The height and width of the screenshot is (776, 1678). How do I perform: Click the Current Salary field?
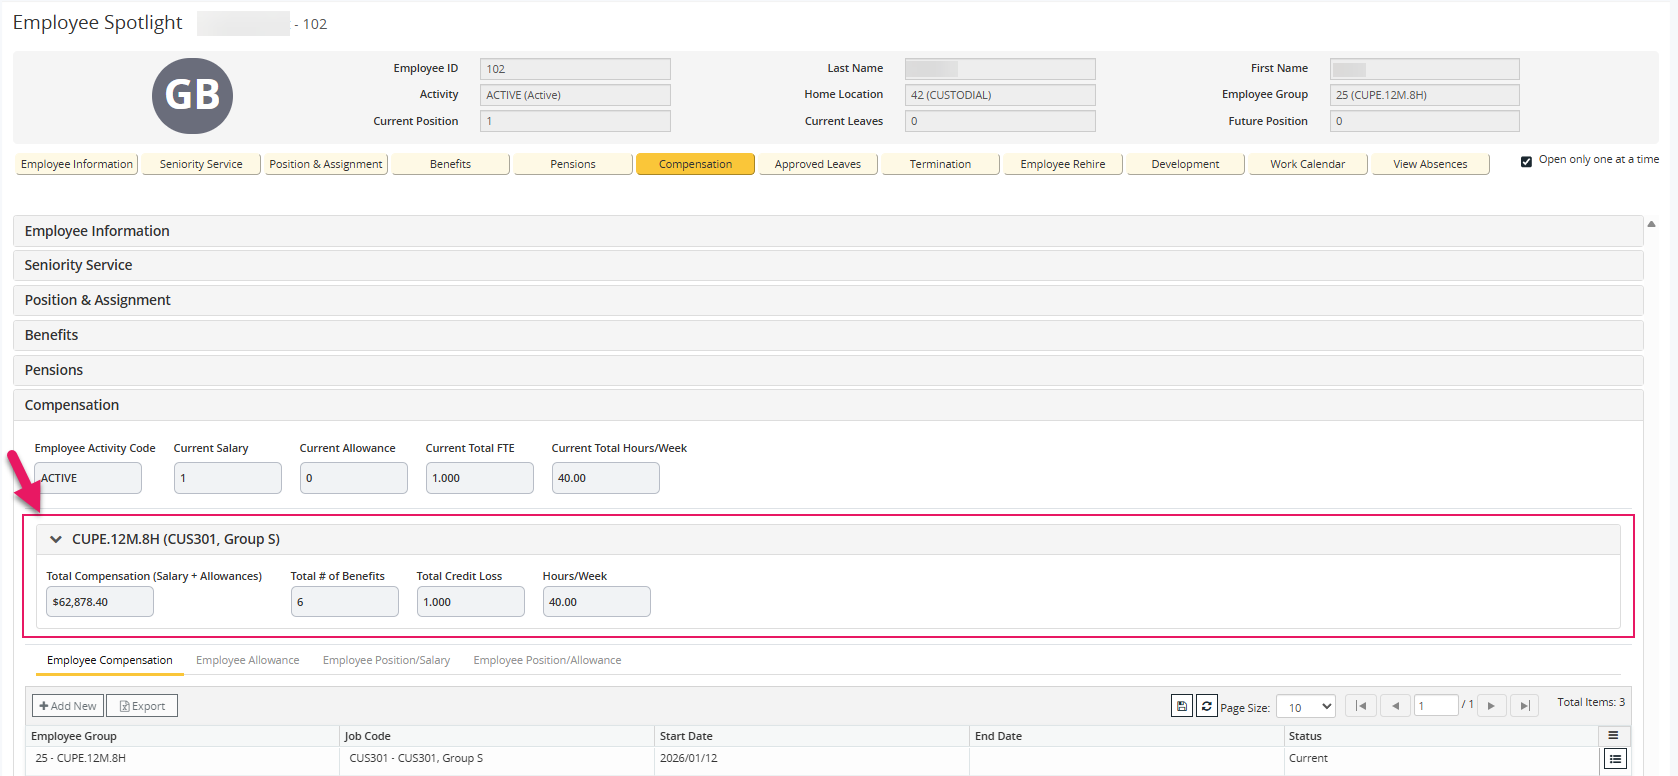228,478
